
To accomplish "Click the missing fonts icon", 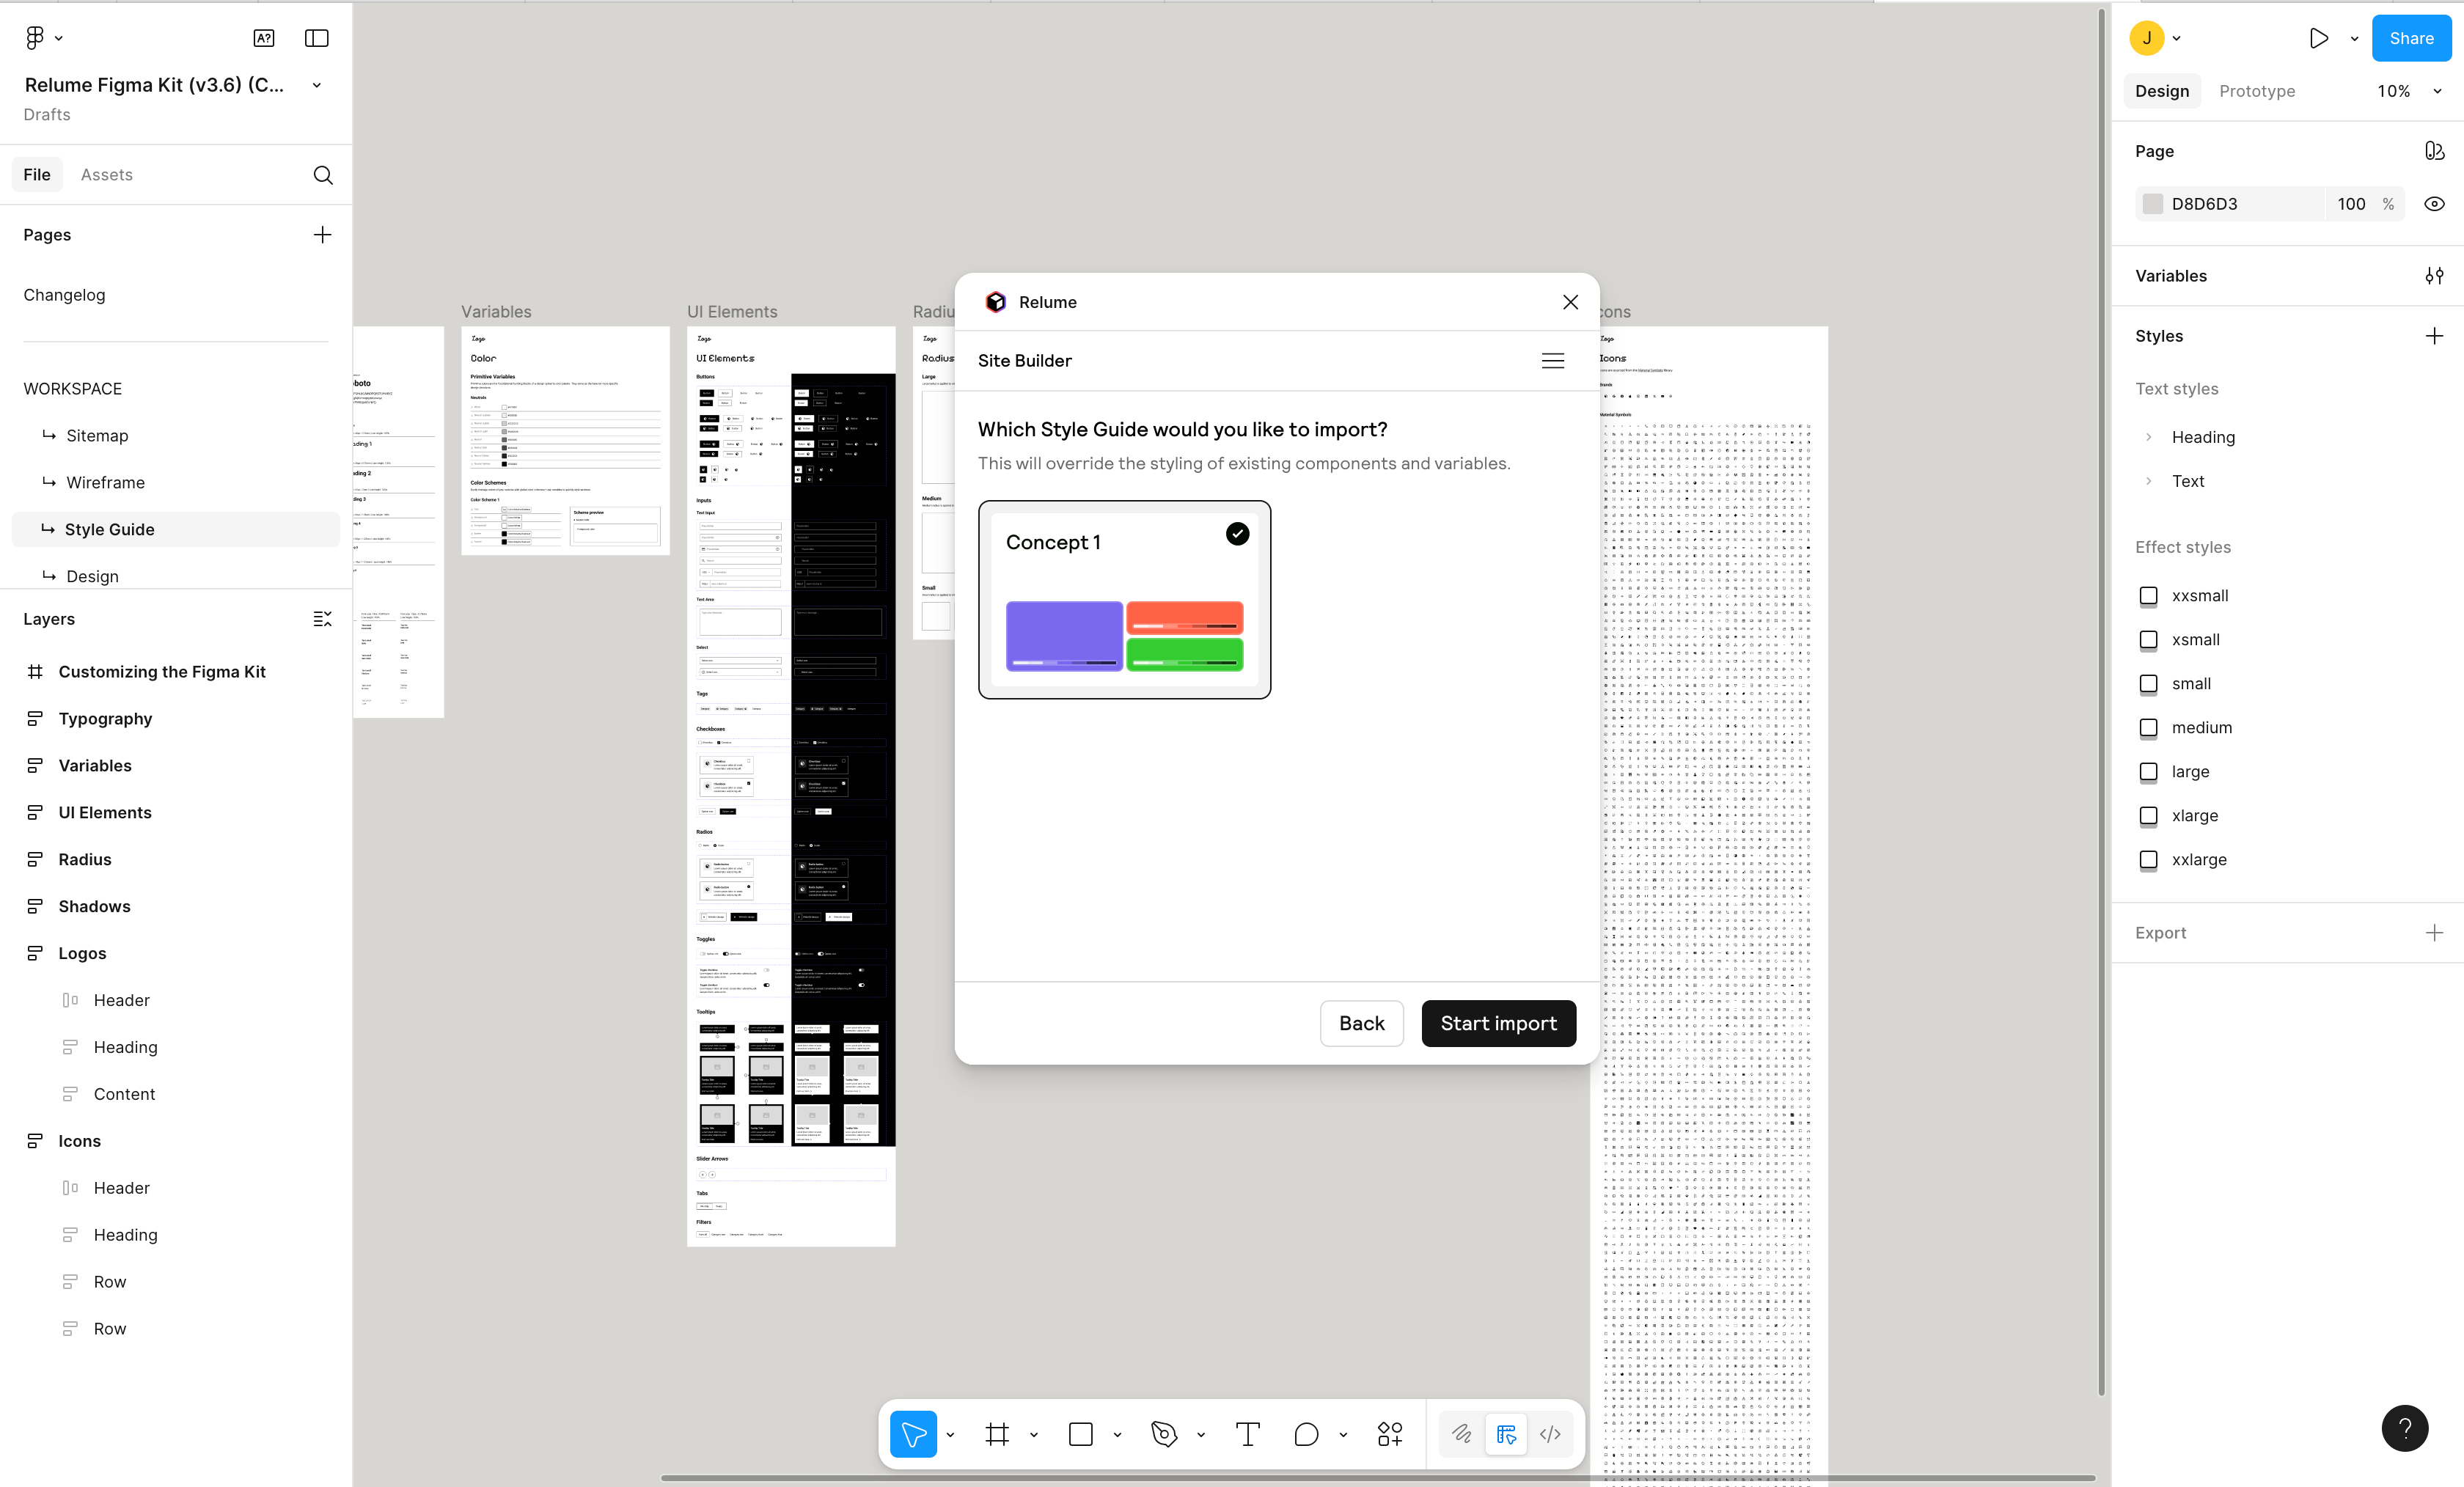I will (264, 38).
